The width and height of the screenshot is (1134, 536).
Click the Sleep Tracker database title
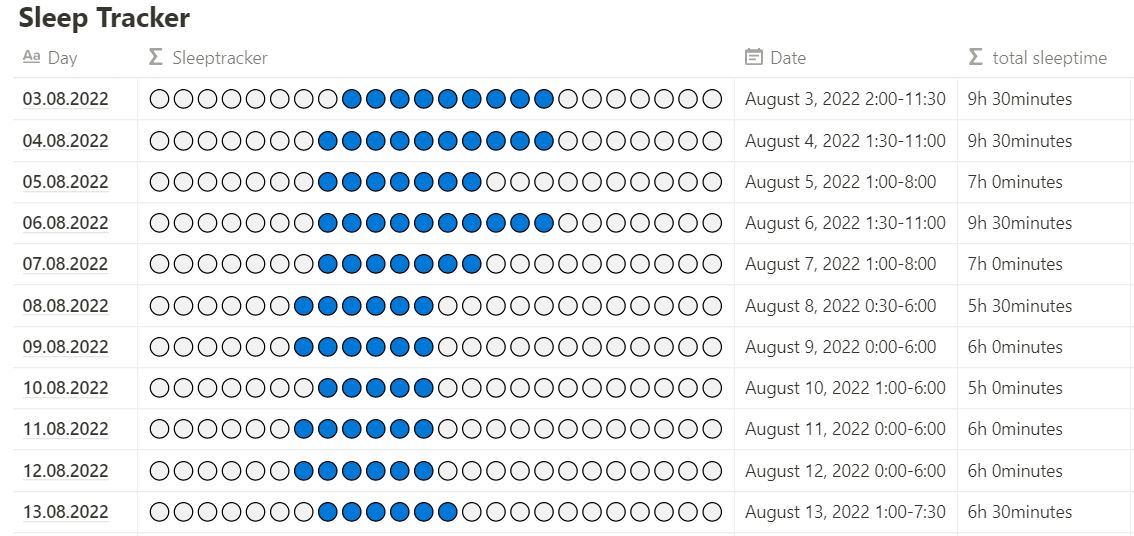coord(104,17)
